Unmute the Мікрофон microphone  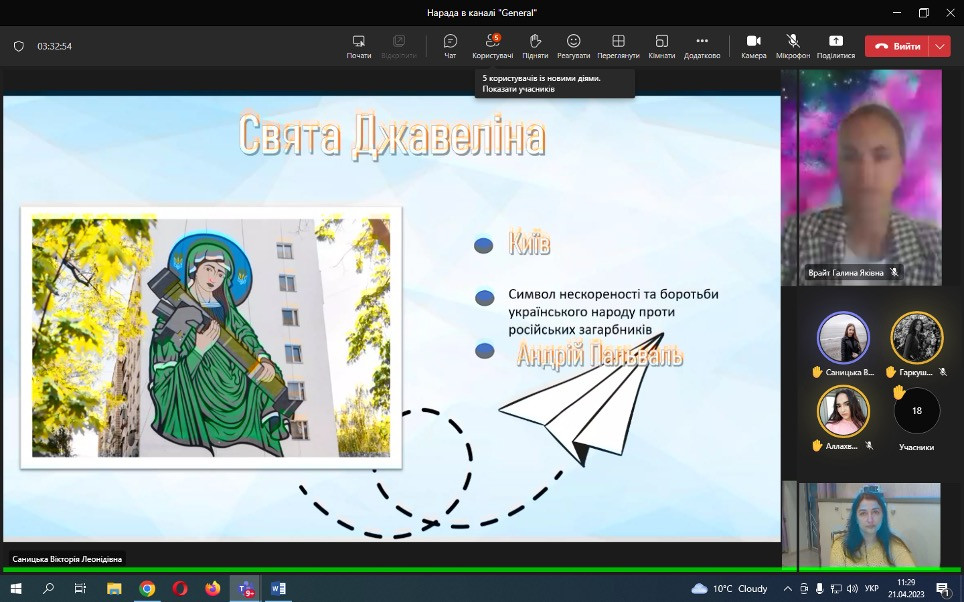click(793, 46)
